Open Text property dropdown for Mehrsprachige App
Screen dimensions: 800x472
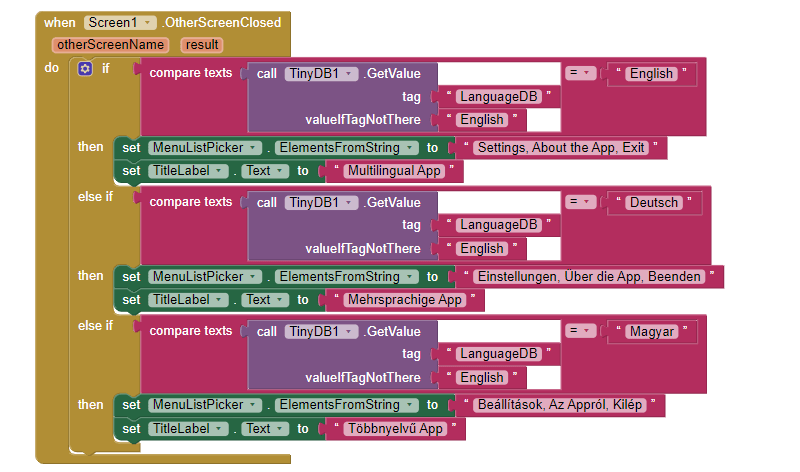(265, 300)
